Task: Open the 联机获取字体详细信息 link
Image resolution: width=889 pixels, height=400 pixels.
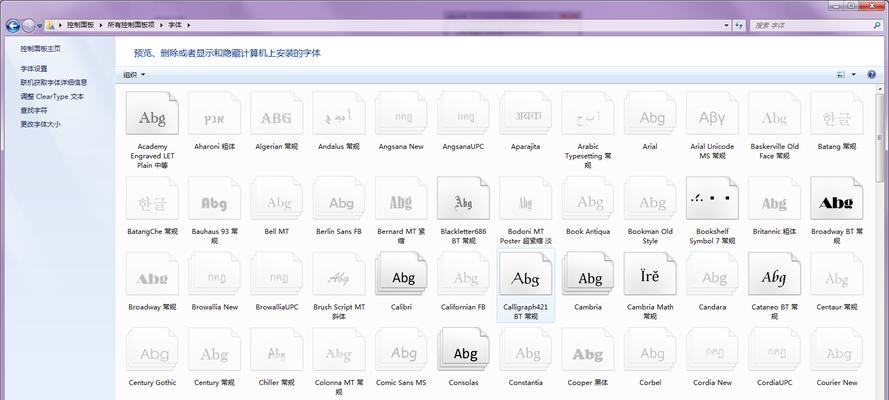Action: pyautogui.click(x=54, y=82)
